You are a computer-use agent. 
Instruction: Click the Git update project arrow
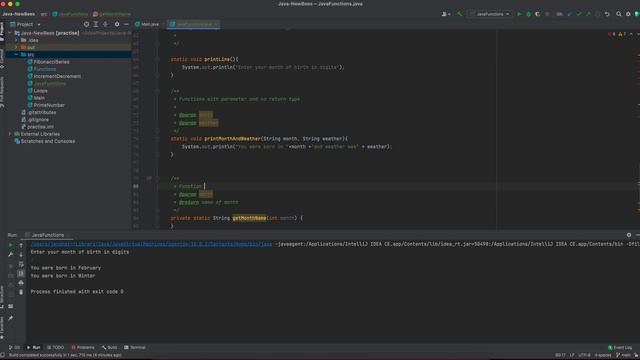pos(570,14)
